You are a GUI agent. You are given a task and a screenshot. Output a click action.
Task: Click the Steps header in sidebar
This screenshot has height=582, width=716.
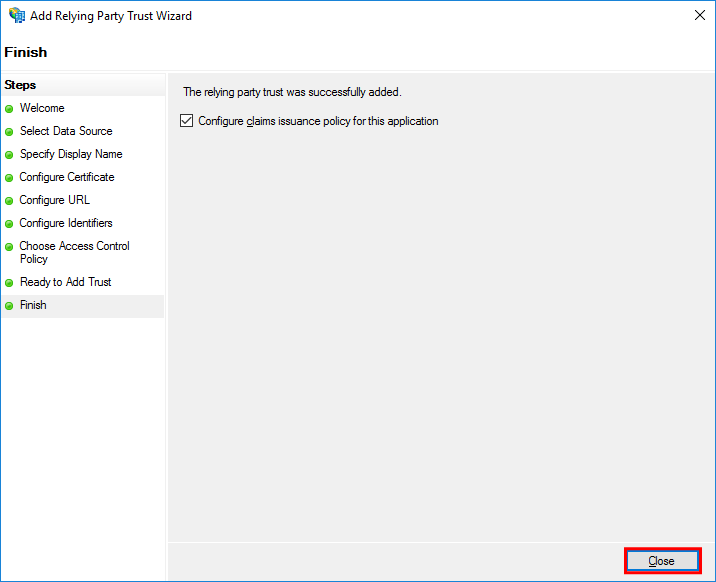(x=20, y=85)
